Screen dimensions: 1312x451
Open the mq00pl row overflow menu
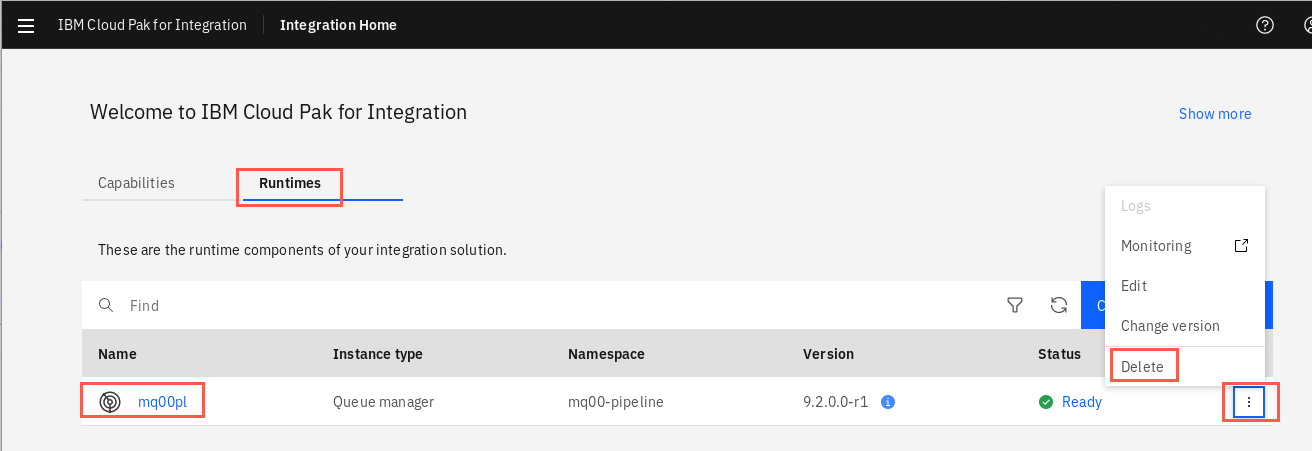tap(1249, 402)
